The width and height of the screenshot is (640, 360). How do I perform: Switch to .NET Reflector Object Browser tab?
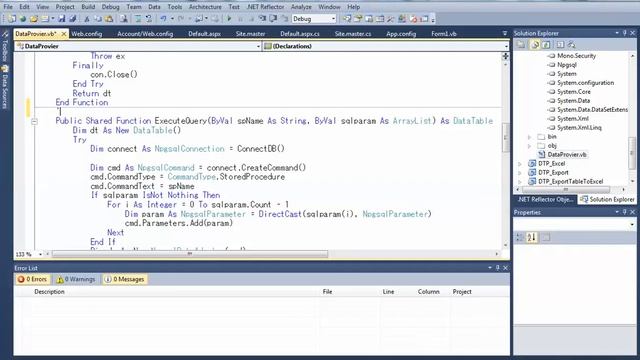[x=545, y=199]
